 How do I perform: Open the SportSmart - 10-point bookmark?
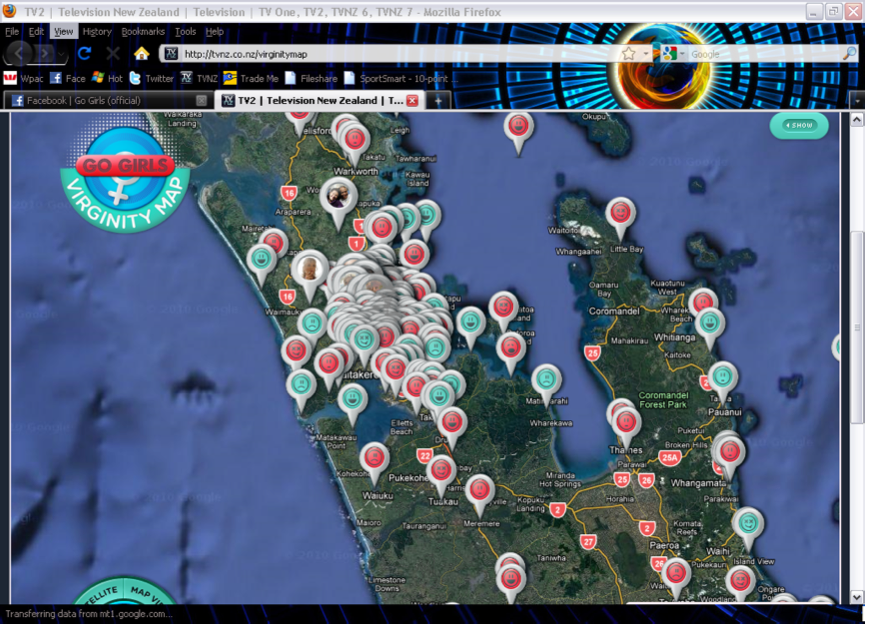click(401, 78)
